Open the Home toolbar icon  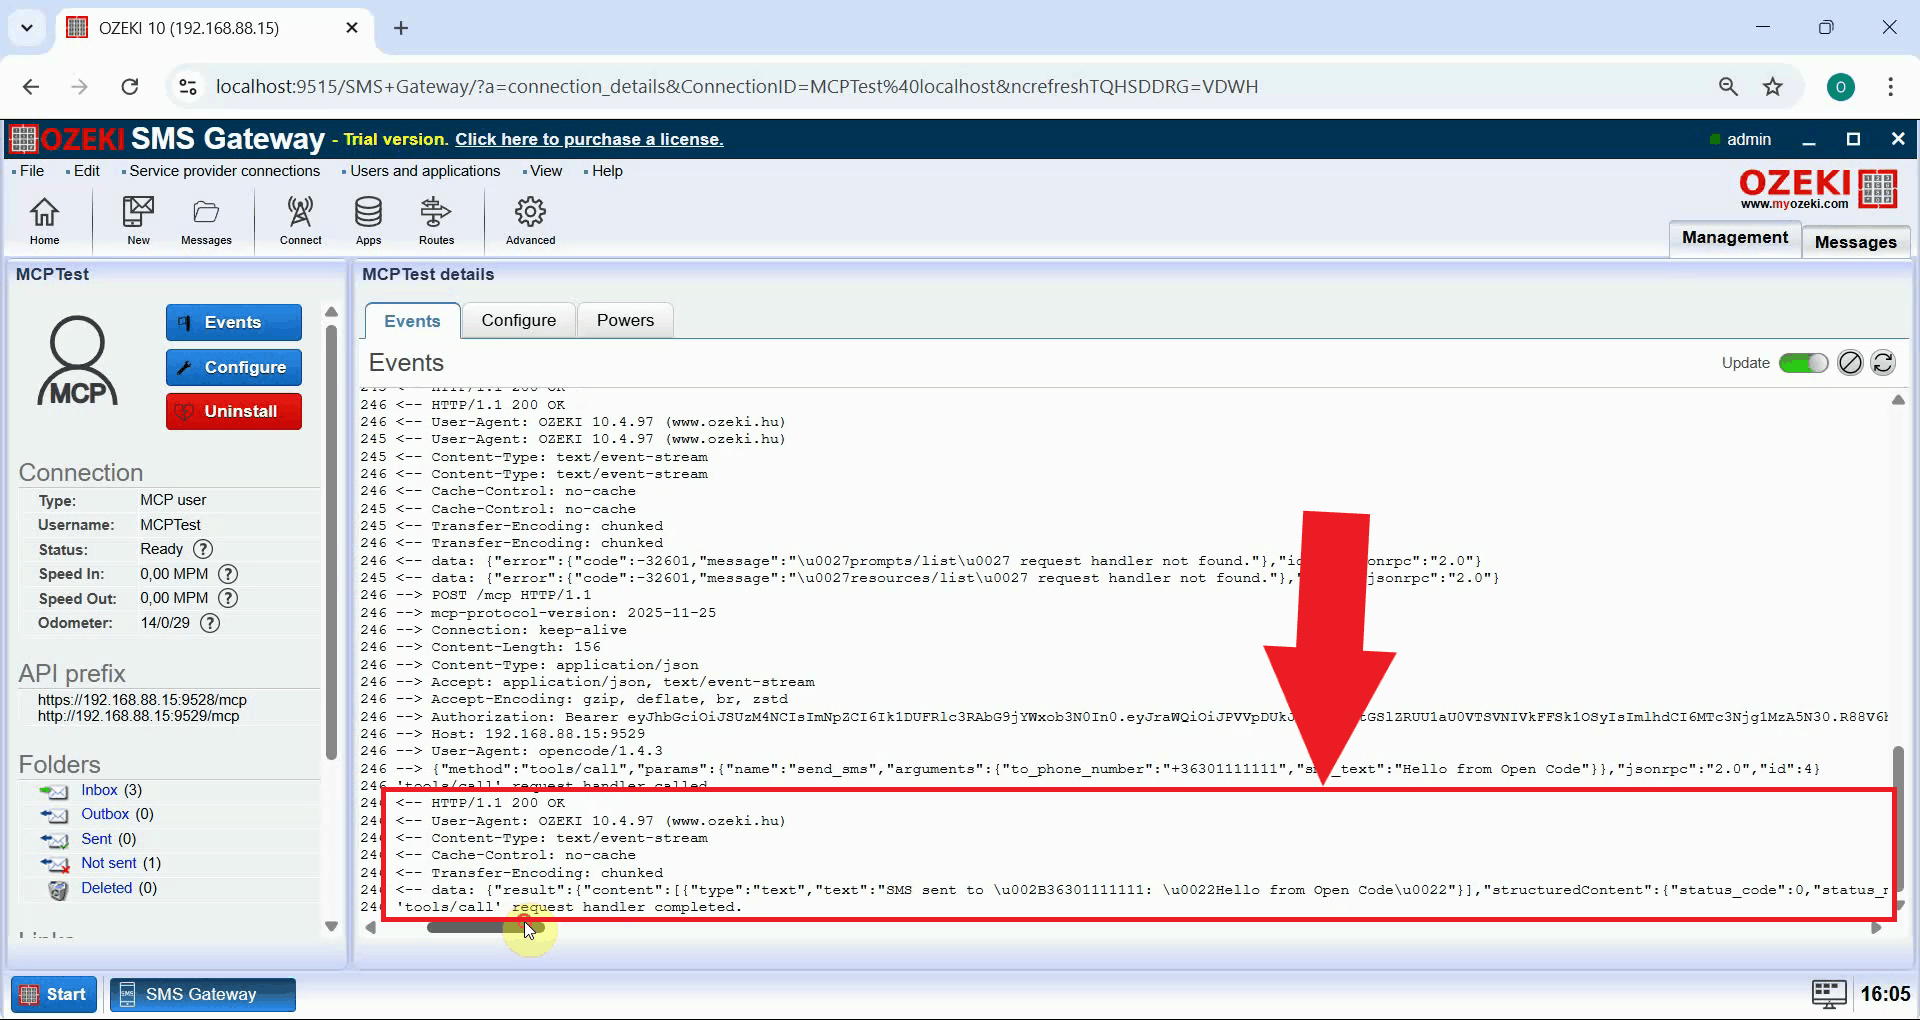[x=44, y=220]
